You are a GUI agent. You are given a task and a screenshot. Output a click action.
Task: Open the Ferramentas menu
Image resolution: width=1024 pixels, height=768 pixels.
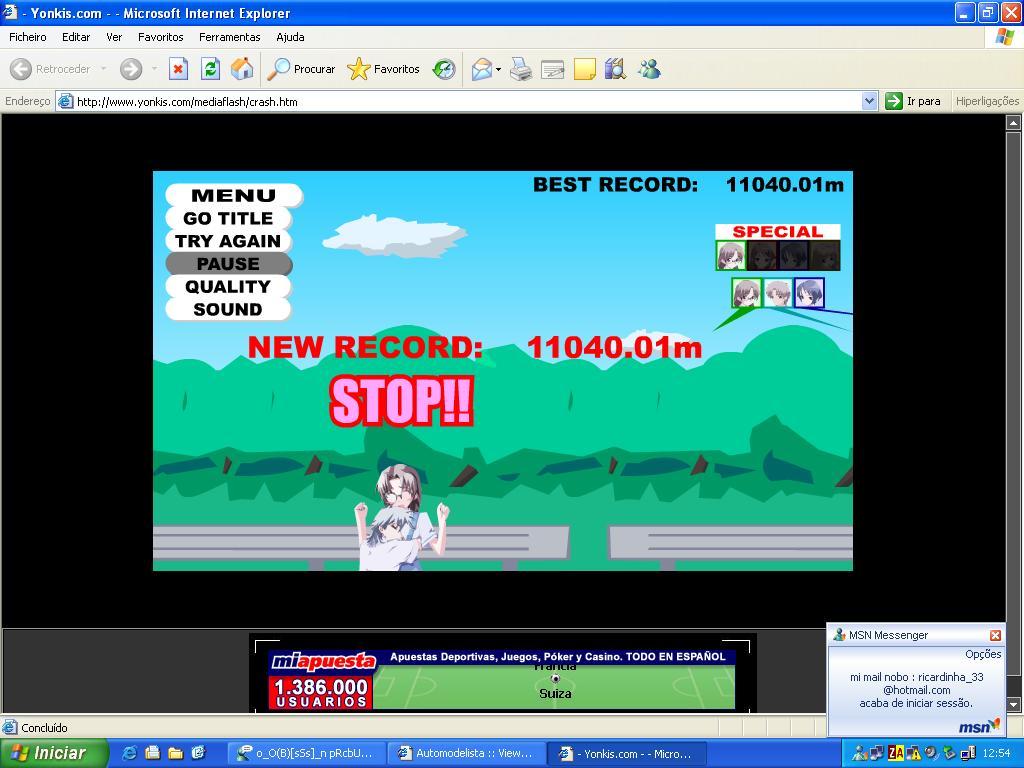click(x=230, y=37)
